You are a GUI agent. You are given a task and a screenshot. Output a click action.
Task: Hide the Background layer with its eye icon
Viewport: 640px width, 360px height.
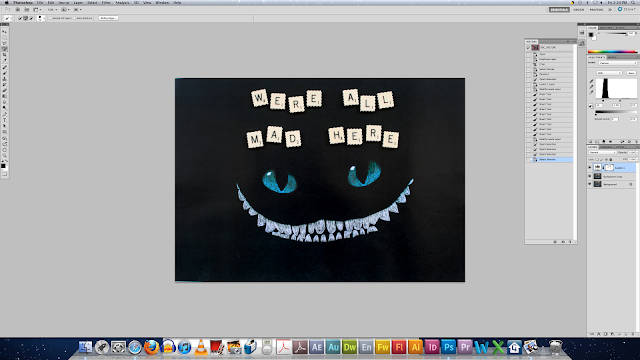click(x=590, y=184)
